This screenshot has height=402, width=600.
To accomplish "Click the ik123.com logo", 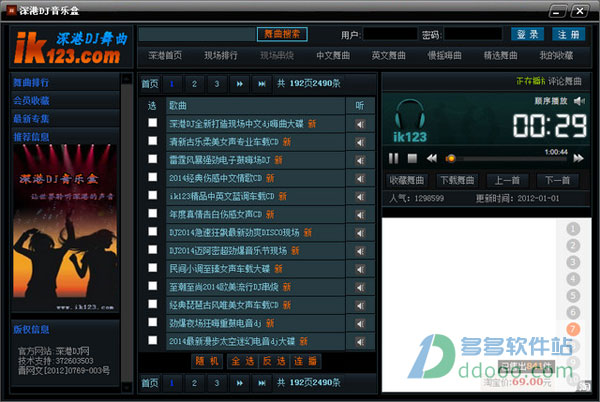I will (71, 47).
